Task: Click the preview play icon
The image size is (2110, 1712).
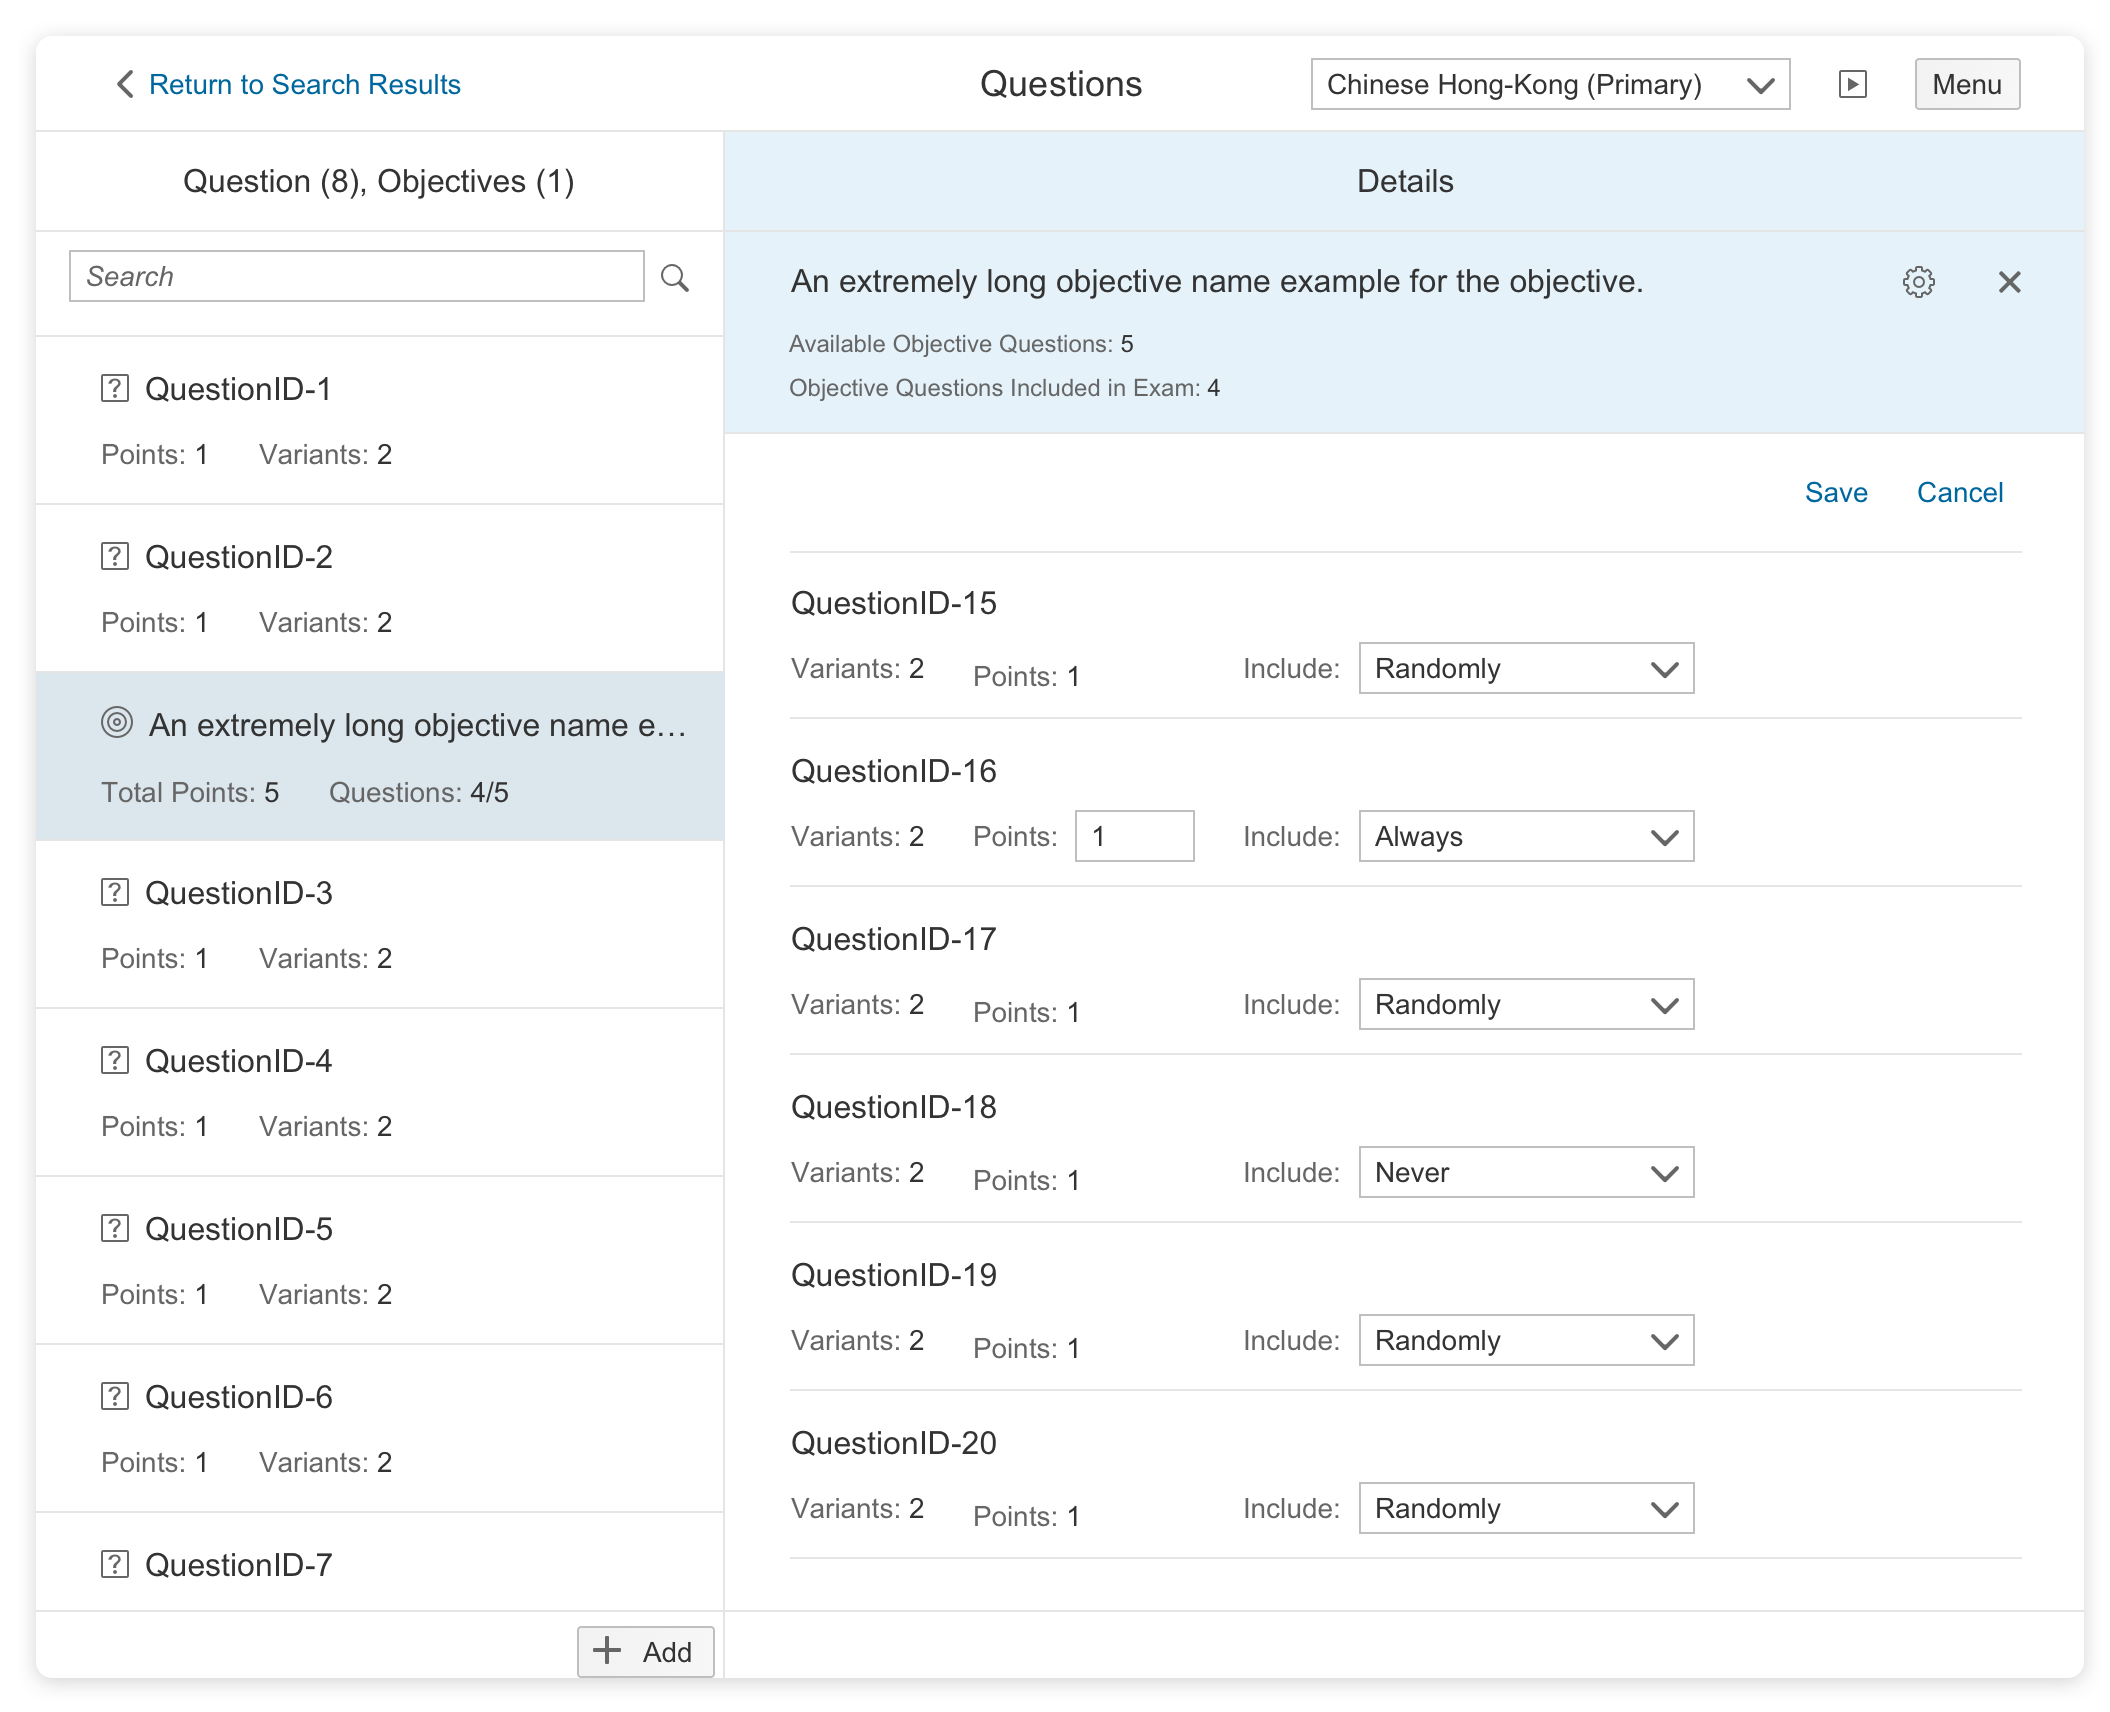Action: coord(1852,85)
